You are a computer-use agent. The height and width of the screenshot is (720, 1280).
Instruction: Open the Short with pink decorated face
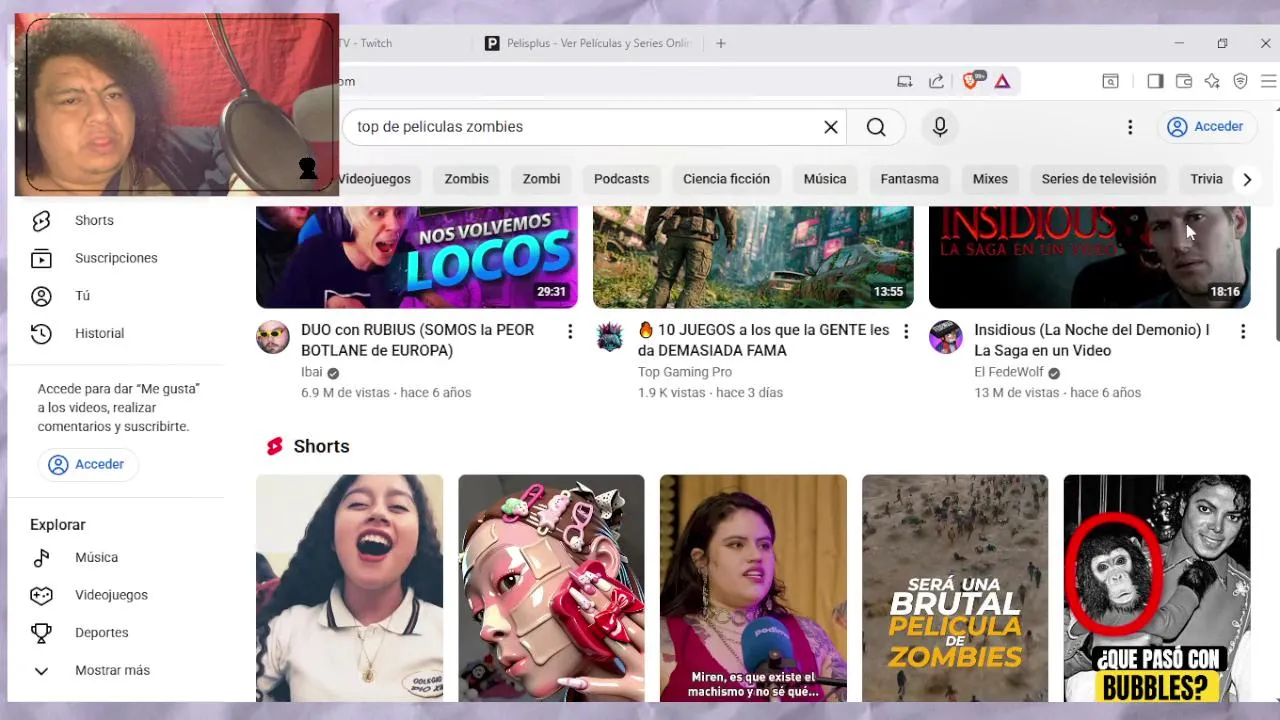(551, 588)
